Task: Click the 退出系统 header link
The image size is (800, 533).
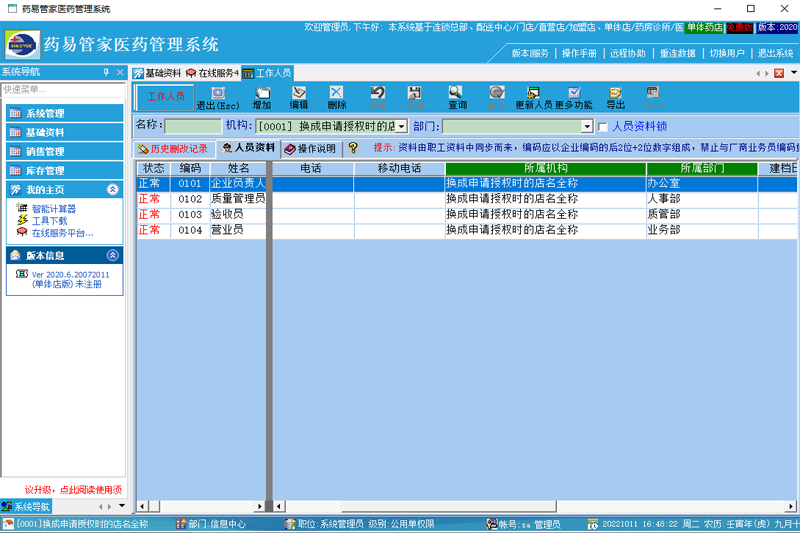Action: 776,54
